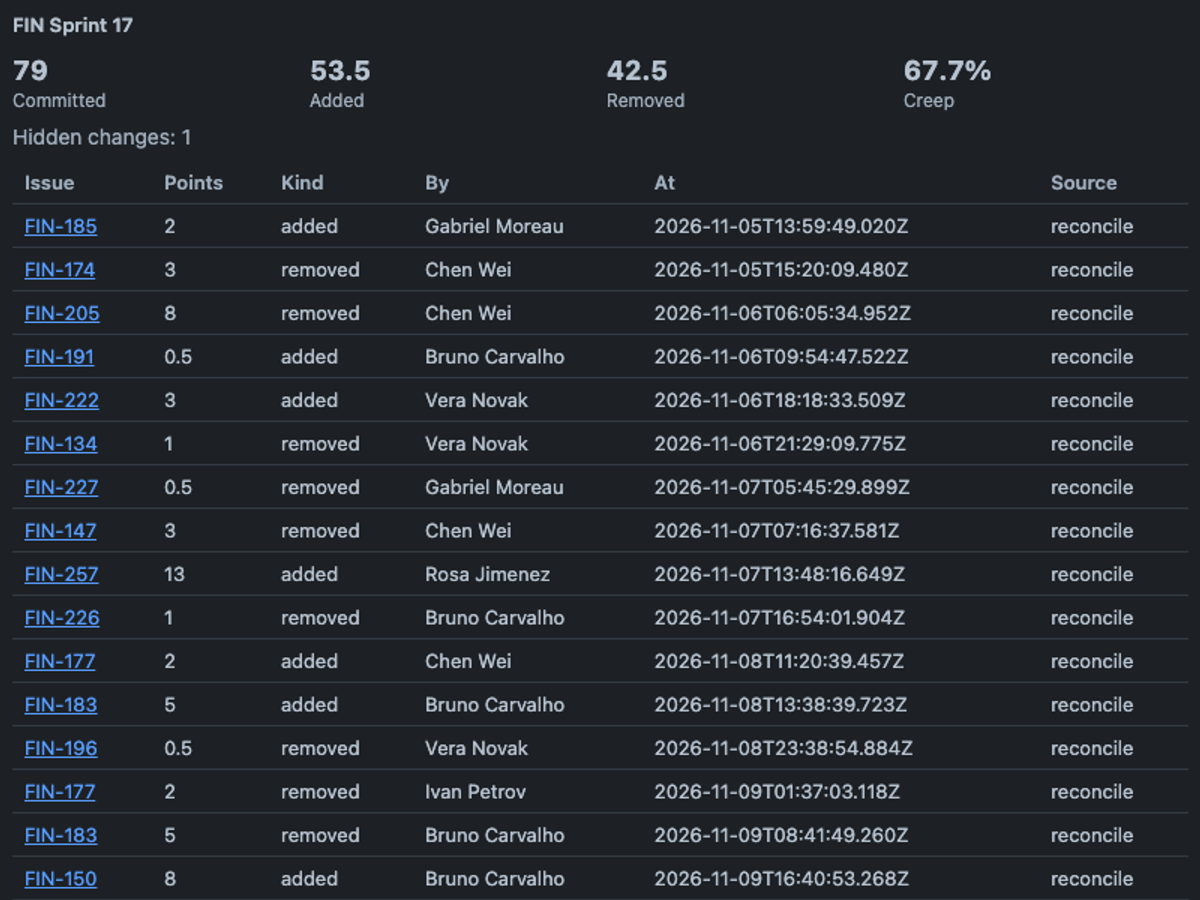The height and width of the screenshot is (900, 1200).
Task: Click the By column header
Action: point(437,183)
